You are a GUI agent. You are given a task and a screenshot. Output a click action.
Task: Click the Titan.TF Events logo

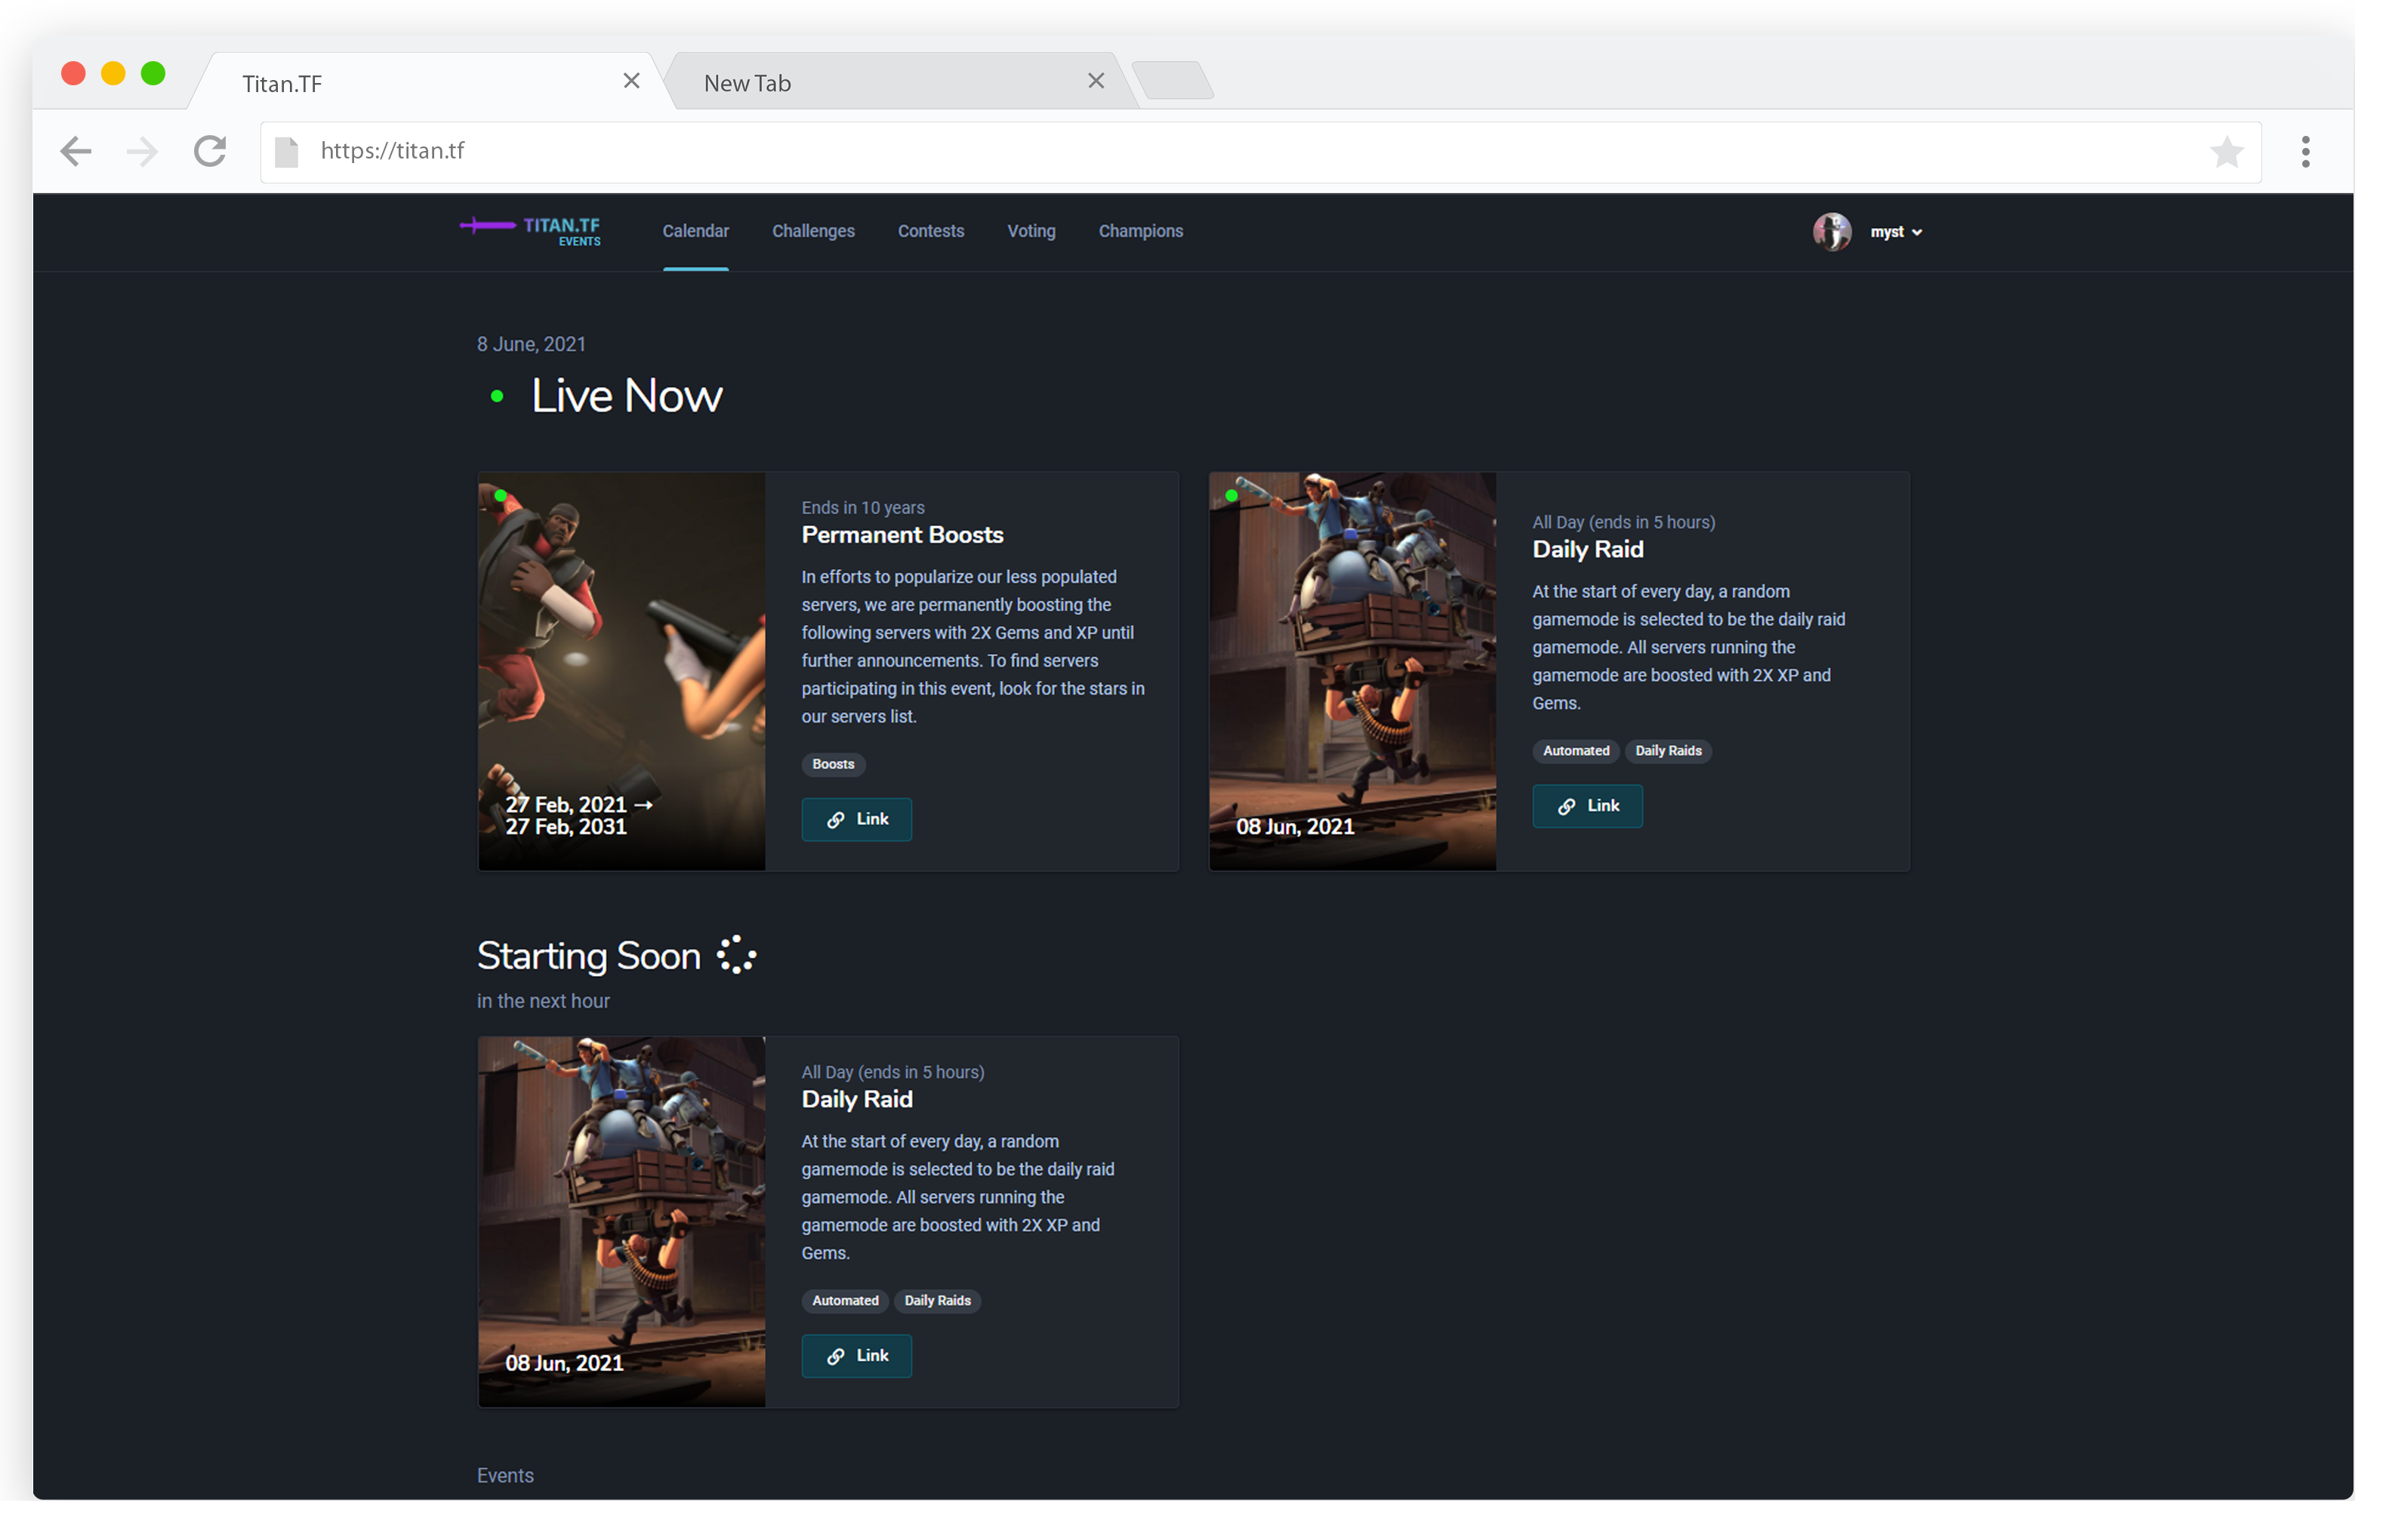point(530,231)
